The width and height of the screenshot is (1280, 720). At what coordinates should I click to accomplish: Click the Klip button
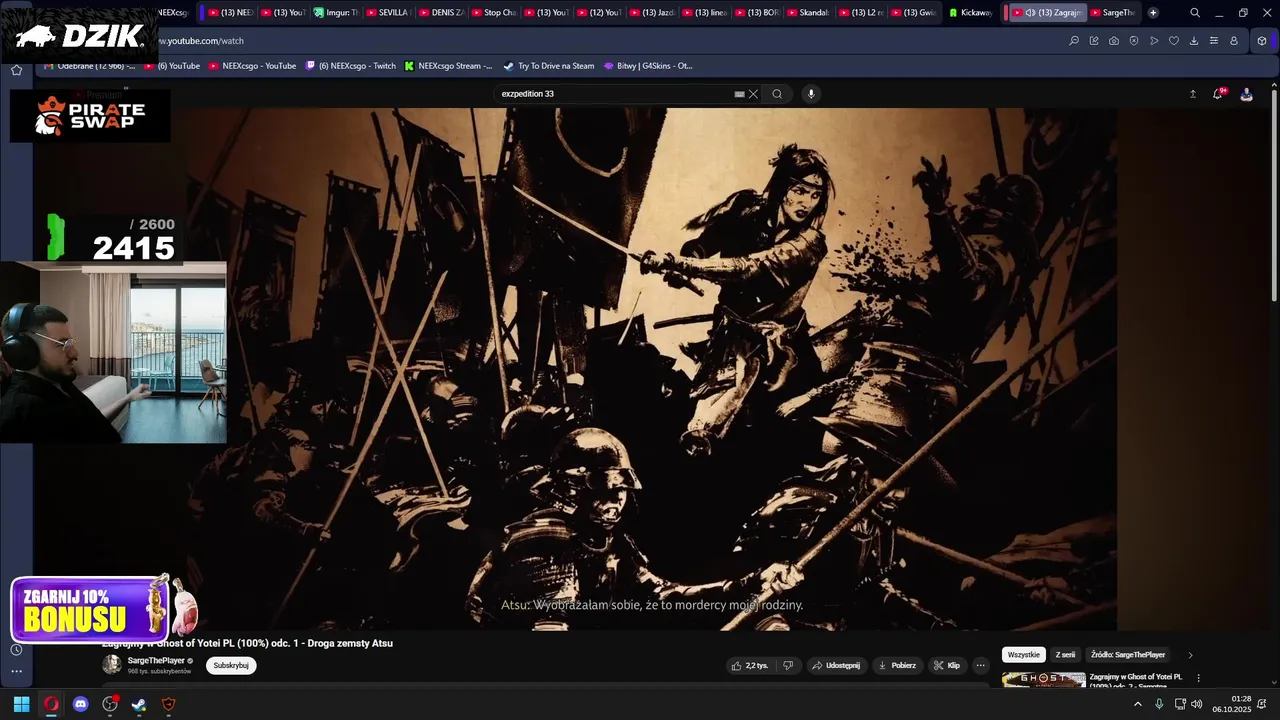947,665
